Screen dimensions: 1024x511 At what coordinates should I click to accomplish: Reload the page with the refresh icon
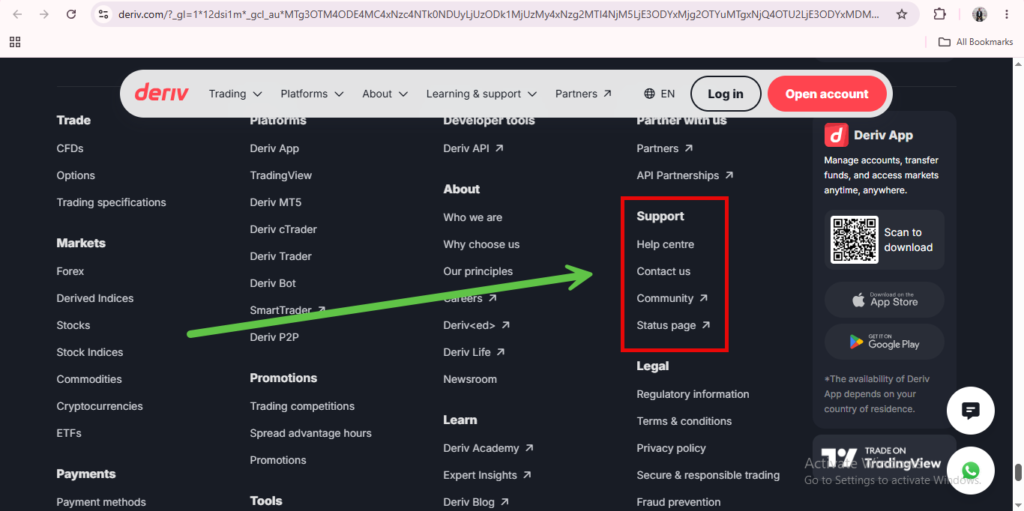coord(71,14)
